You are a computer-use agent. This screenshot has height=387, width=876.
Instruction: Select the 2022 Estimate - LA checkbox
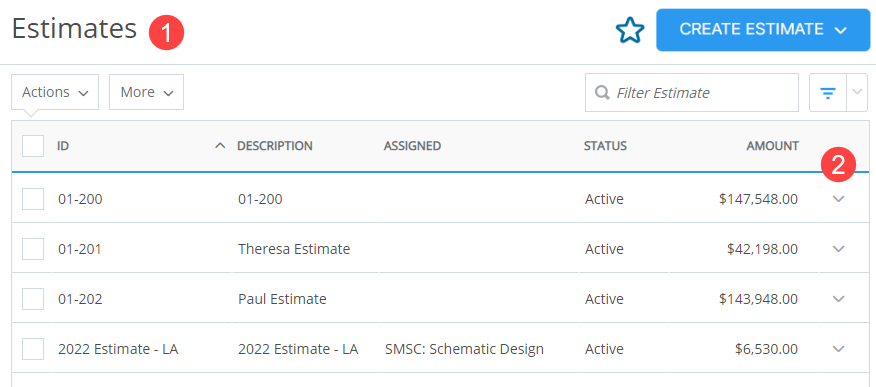(33, 350)
